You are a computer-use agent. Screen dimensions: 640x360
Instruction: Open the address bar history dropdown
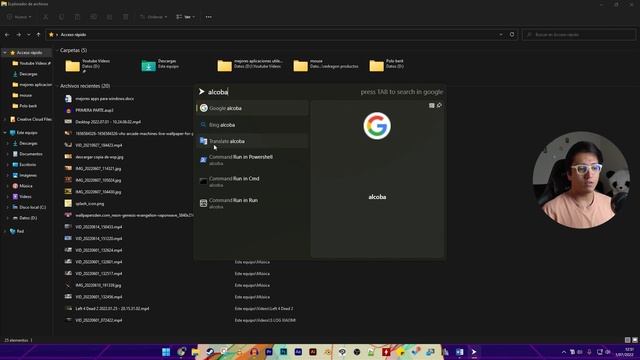[501, 35]
